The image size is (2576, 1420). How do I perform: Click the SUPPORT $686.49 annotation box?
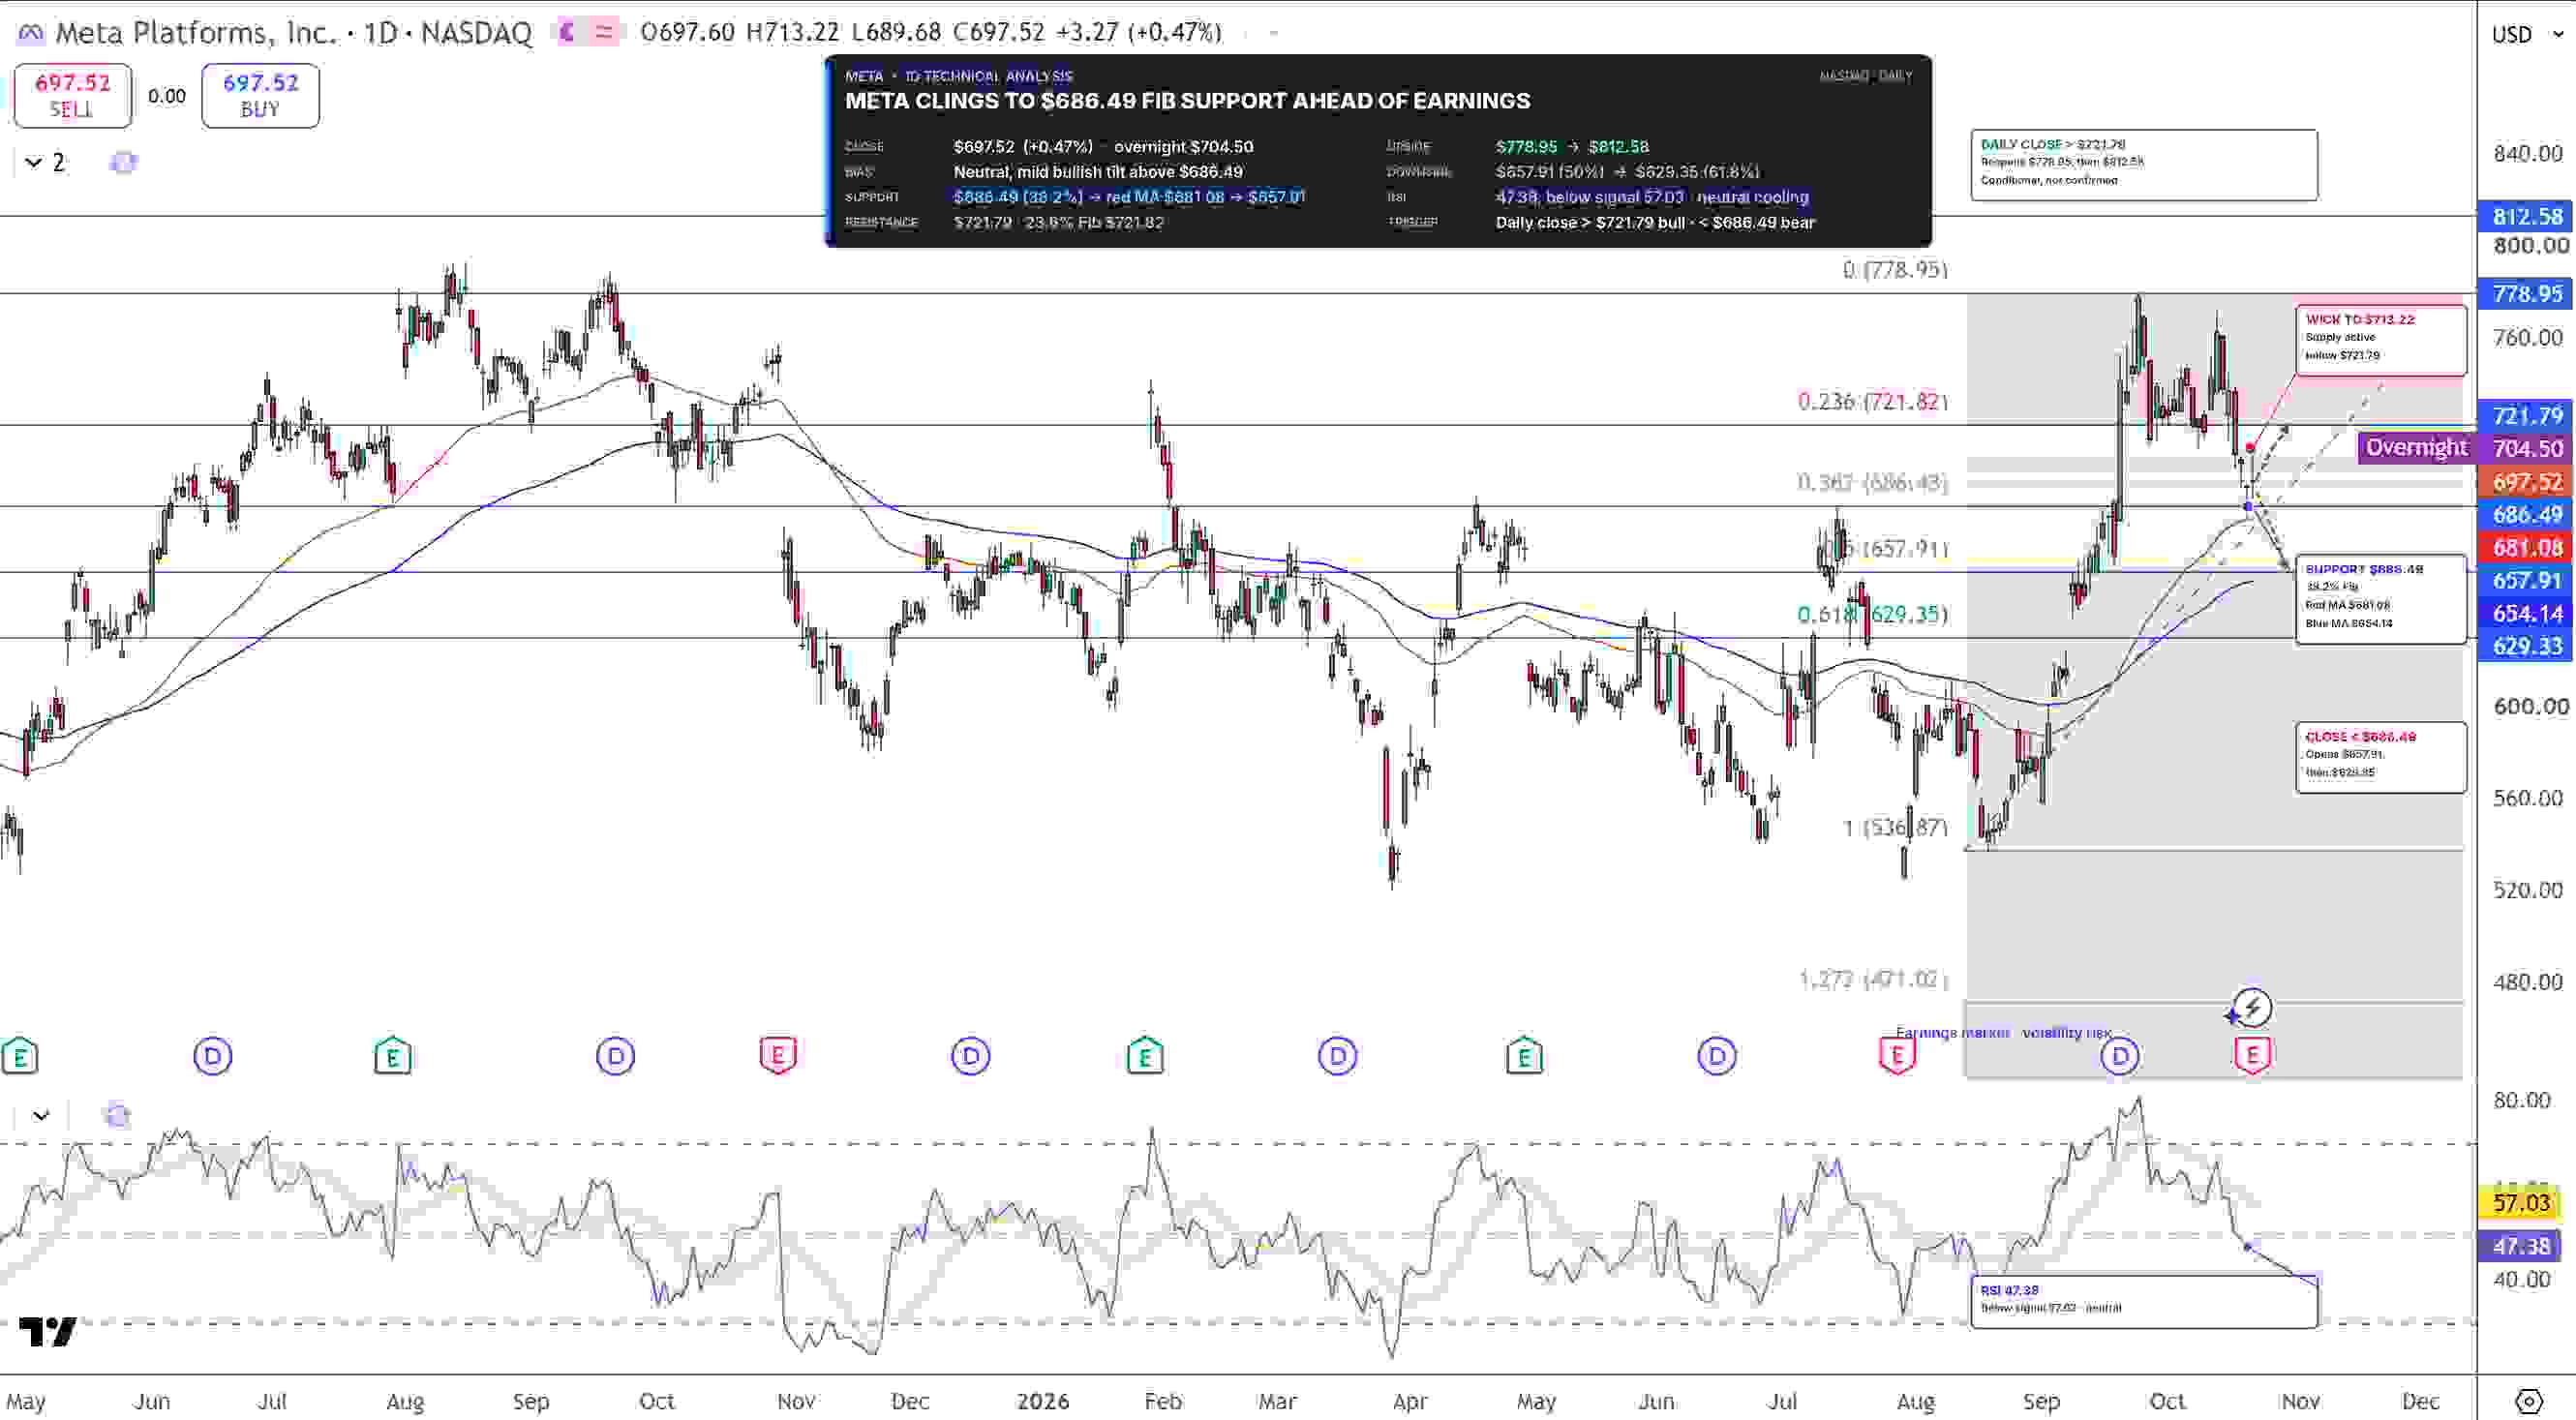pyautogui.click(x=2381, y=599)
